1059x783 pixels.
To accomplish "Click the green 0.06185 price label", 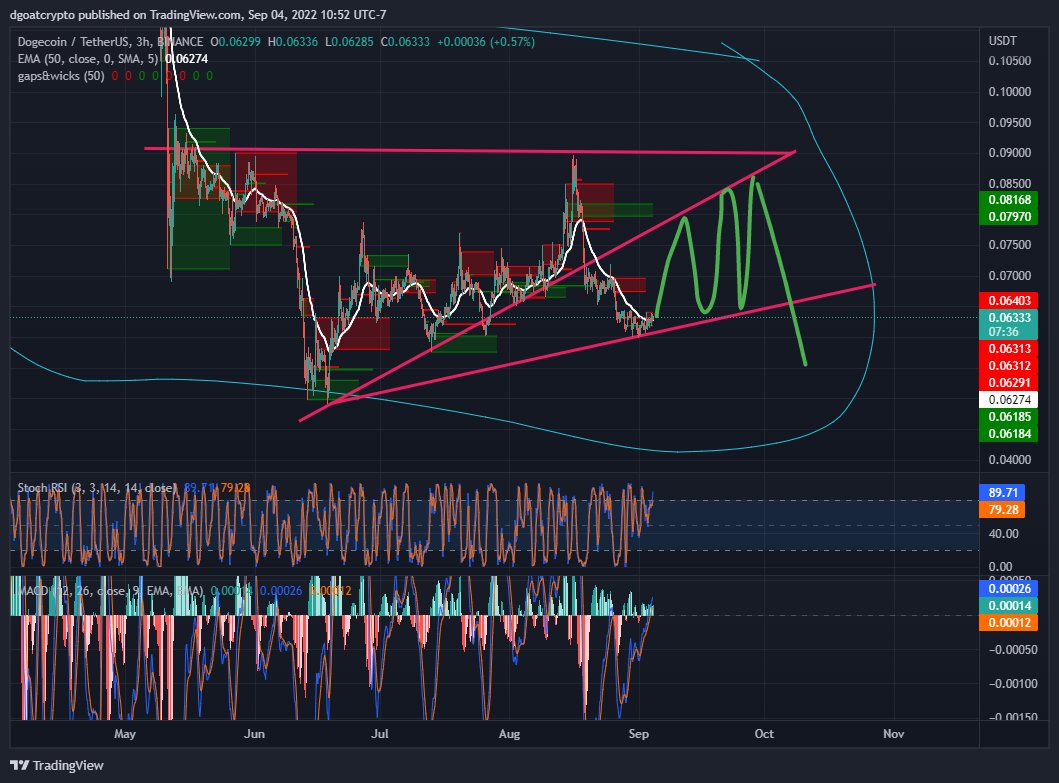I will pyautogui.click(x=1009, y=416).
